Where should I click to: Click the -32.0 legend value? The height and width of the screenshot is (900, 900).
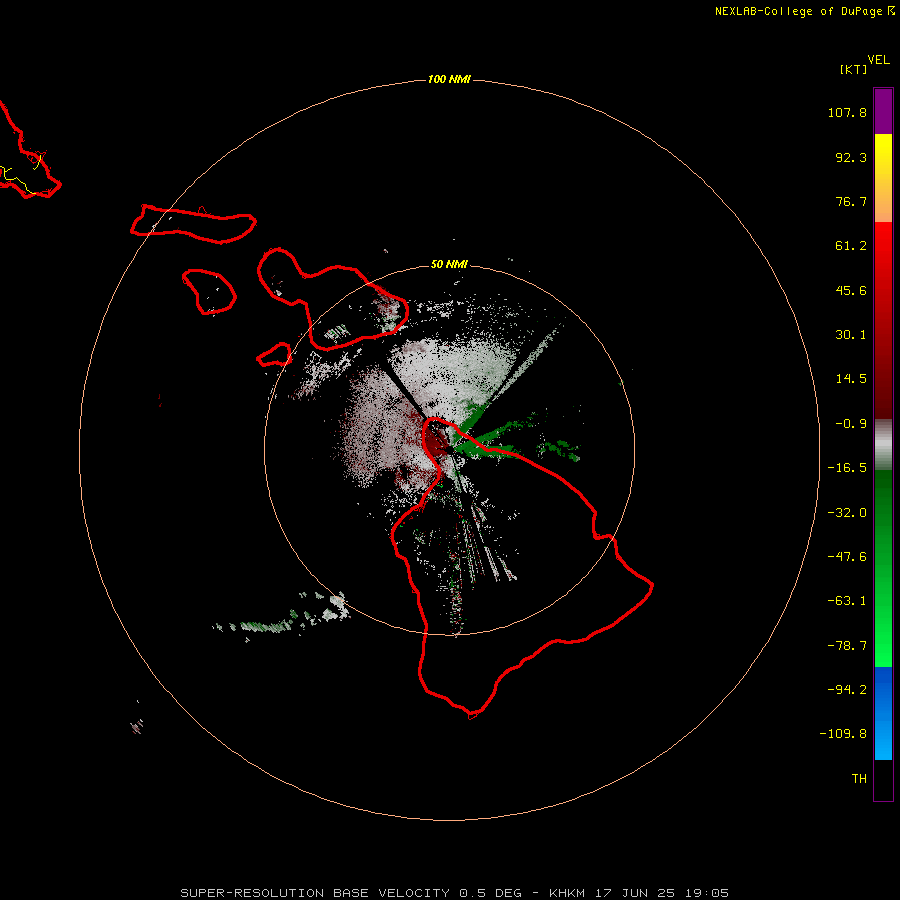click(847, 513)
